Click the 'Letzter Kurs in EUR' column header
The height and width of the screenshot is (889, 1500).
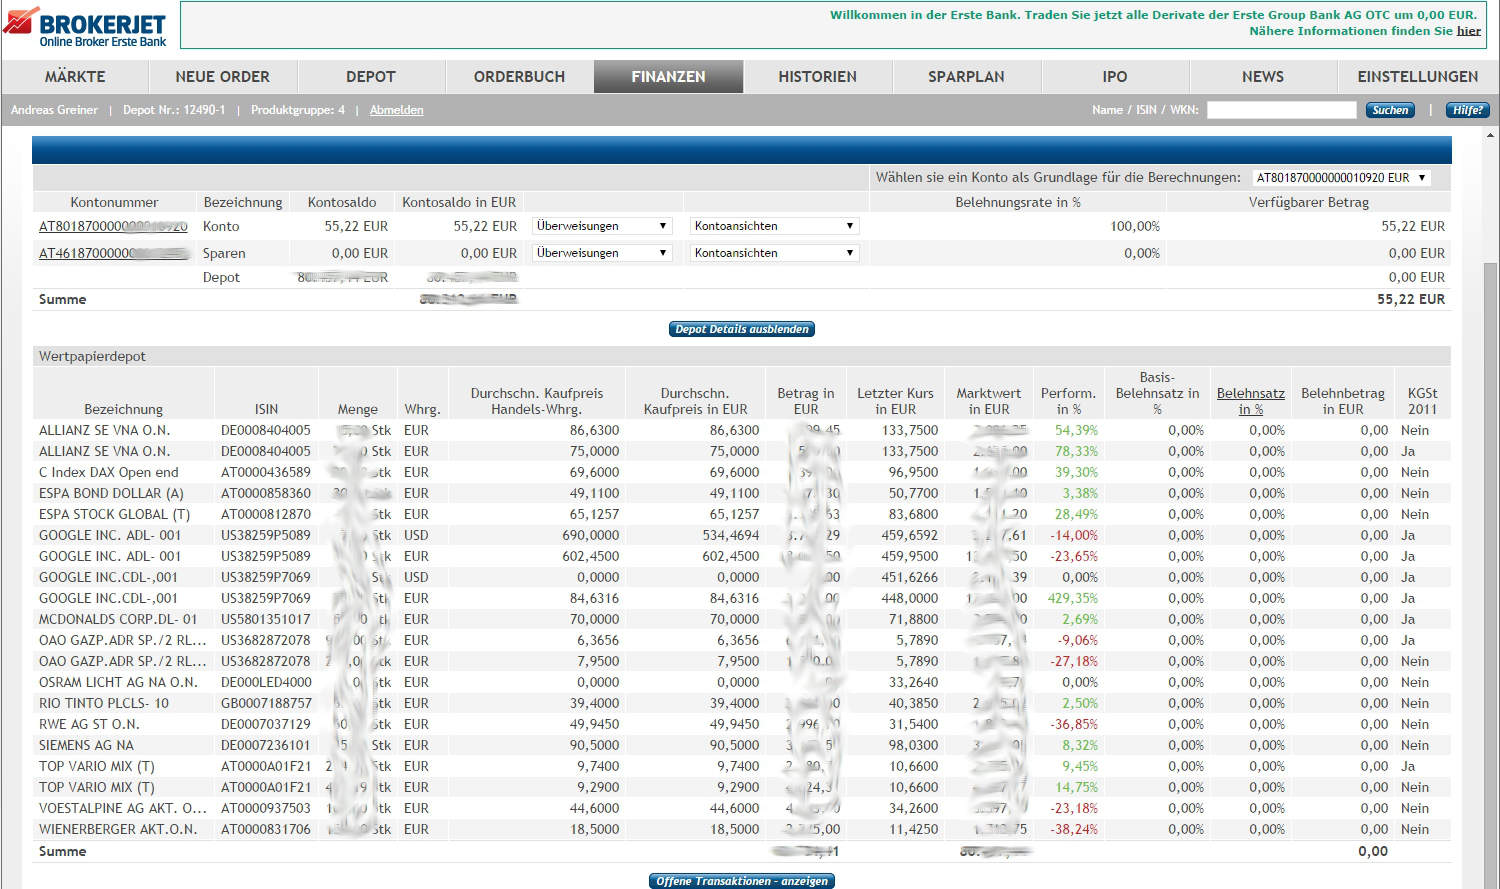895,401
